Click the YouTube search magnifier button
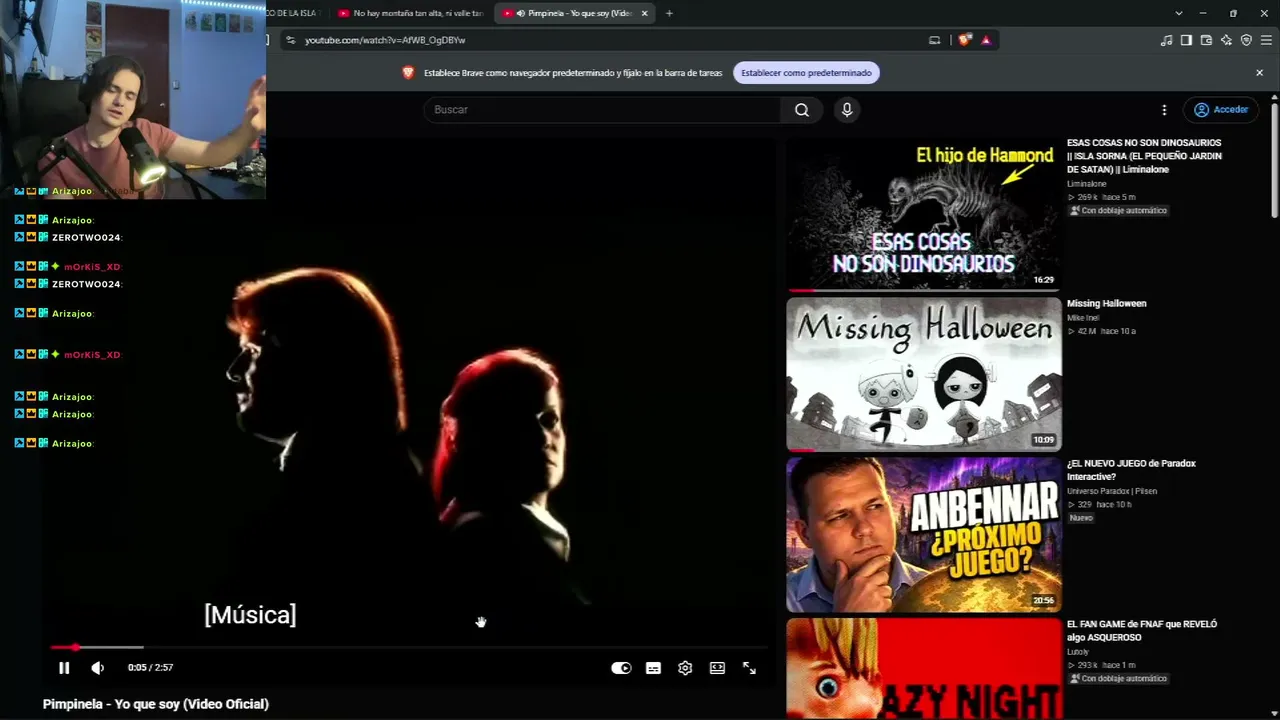This screenshot has height=720, width=1280. tap(802, 110)
